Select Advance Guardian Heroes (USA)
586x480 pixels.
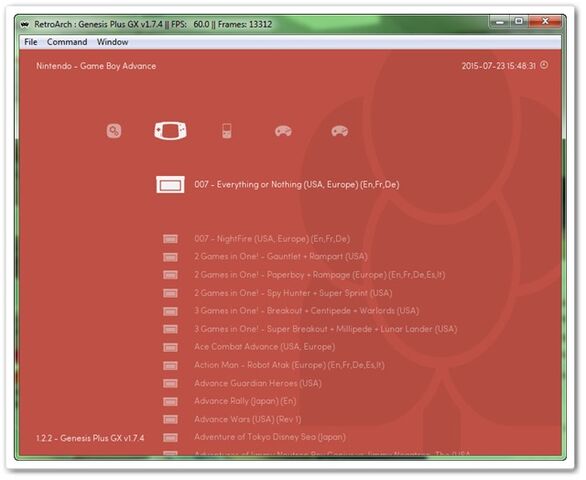tap(257, 383)
